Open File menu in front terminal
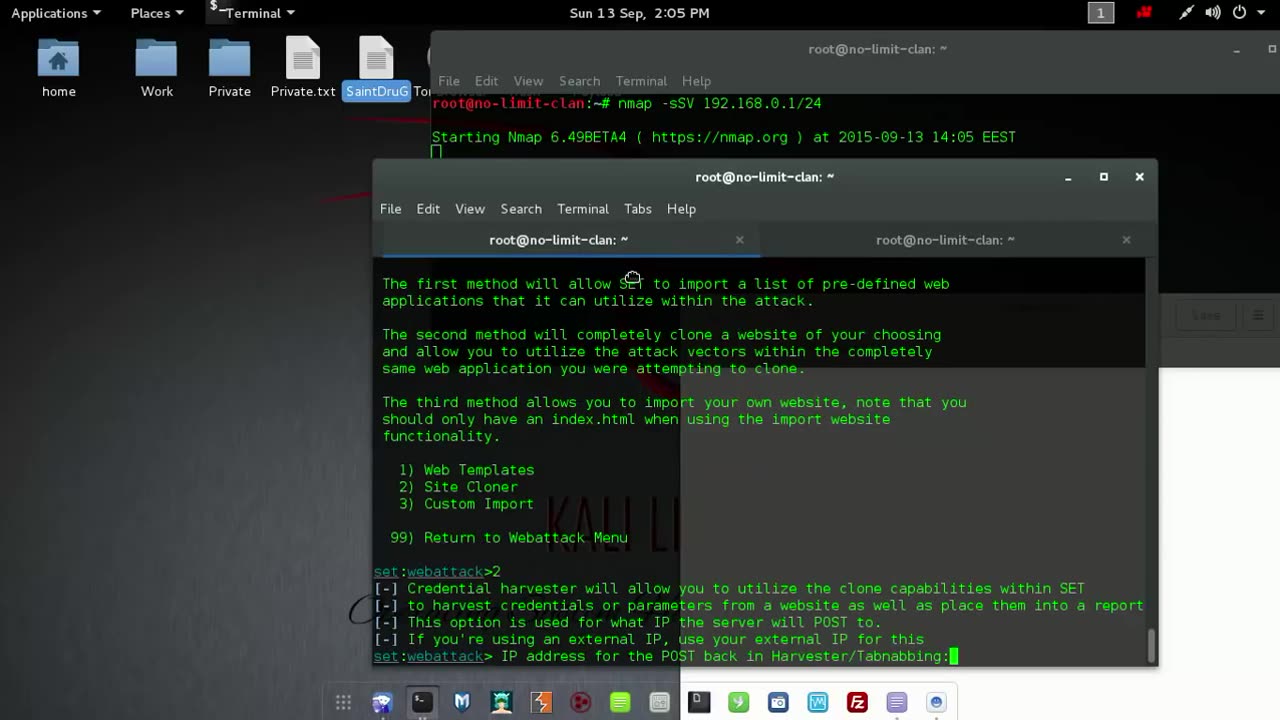 tap(390, 209)
